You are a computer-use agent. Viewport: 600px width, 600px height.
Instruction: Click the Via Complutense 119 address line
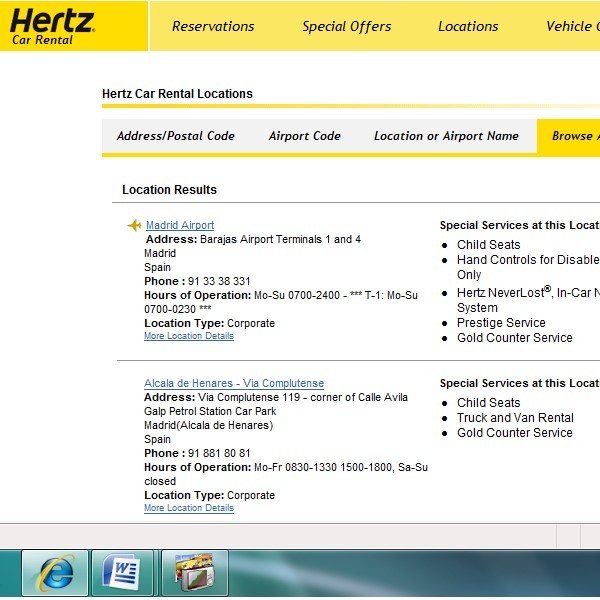[303, 397]
